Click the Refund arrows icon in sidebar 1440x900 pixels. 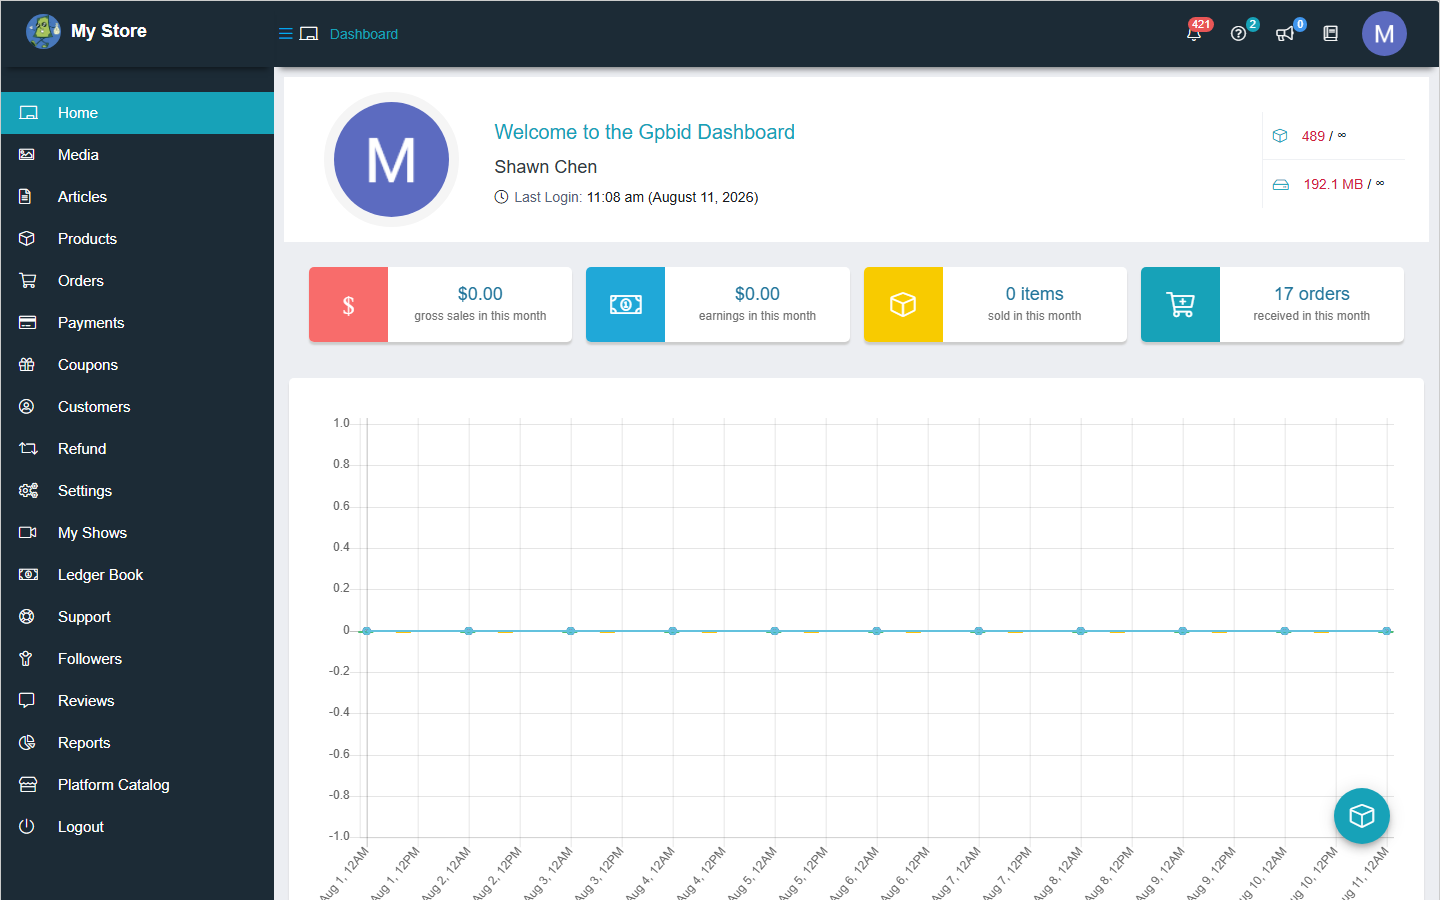[27, 449]
